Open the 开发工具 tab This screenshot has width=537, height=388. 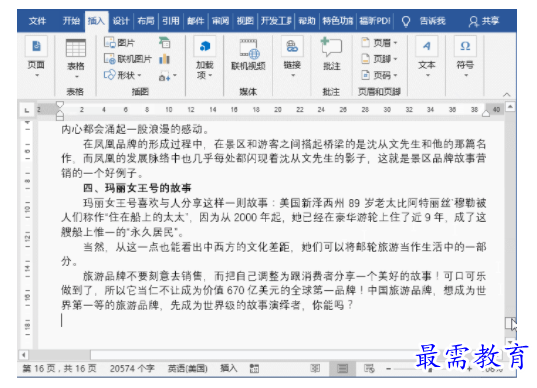(x=276, y=21)
